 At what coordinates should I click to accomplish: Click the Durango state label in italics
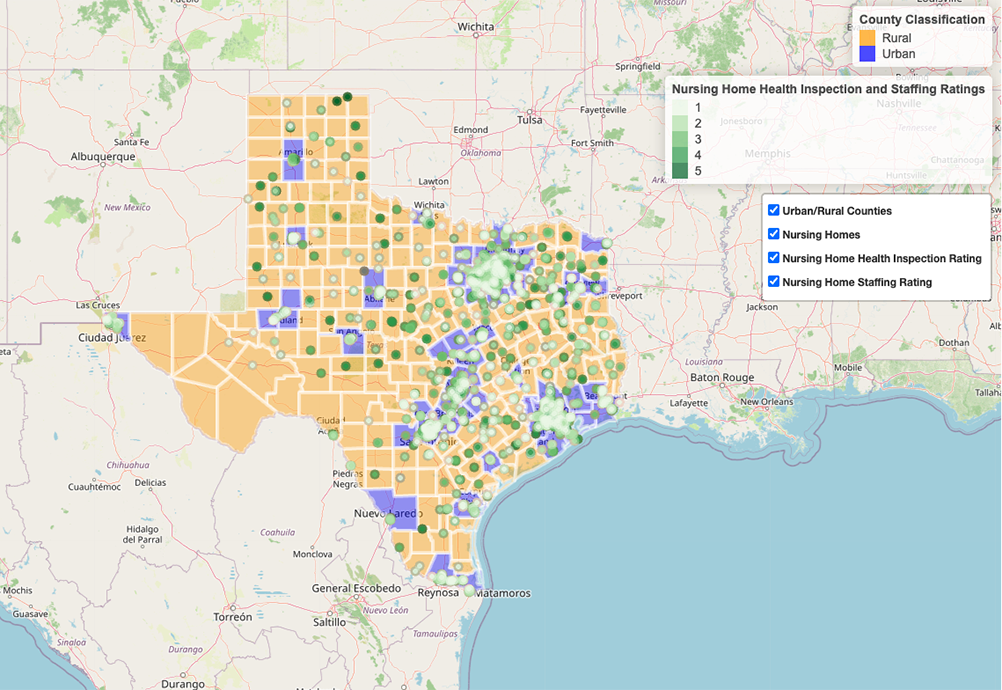pyautogui.click(x=185, y=649)
